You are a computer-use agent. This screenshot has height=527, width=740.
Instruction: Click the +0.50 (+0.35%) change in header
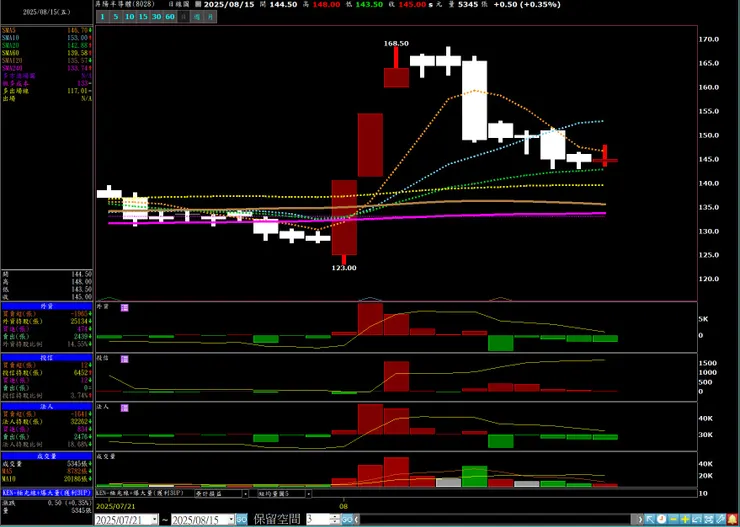(527, 5)
